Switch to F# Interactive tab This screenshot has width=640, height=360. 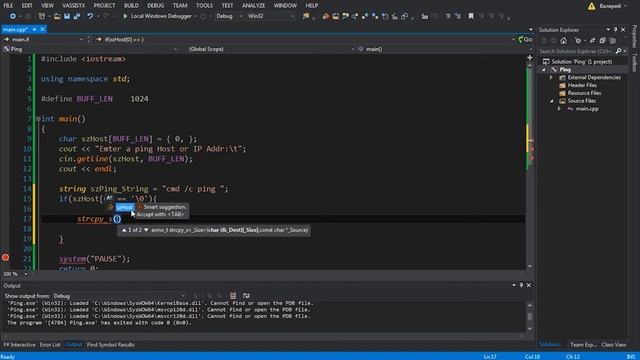[x=19, y=345]
